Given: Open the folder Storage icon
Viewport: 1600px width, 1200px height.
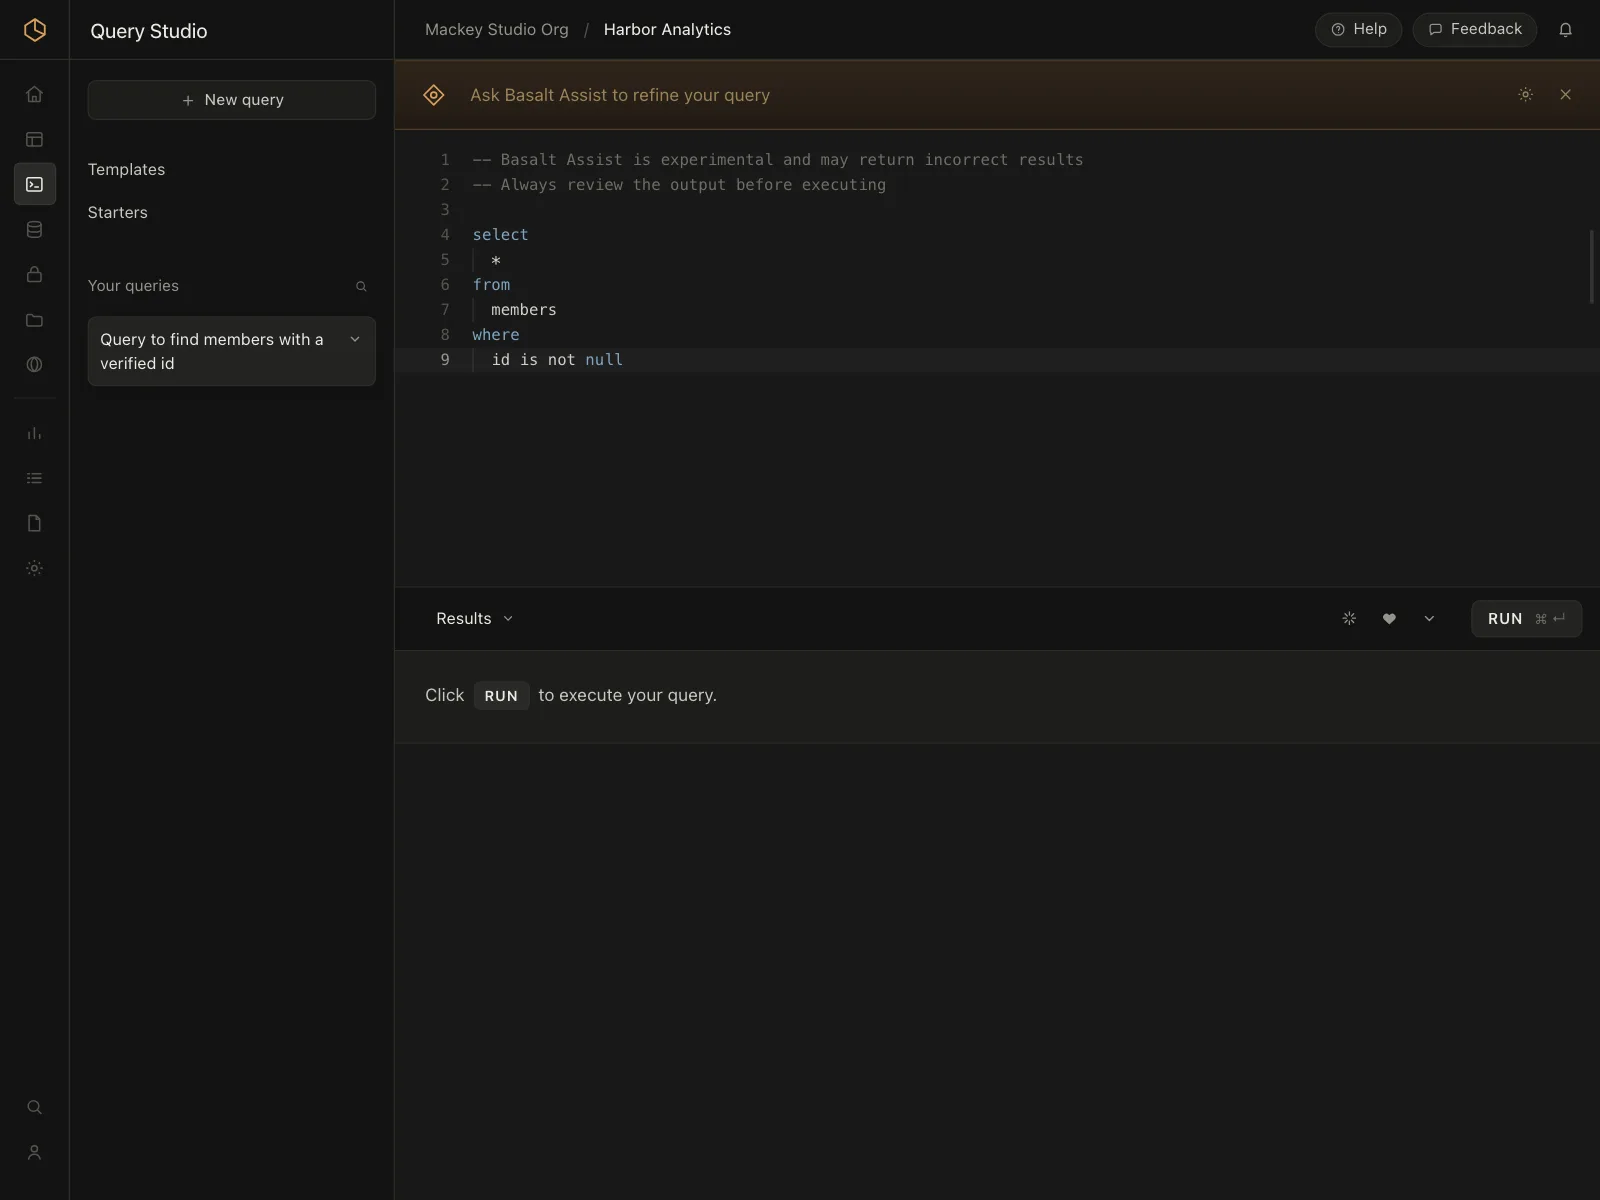Looking at the screenshot, I should (x=34, y=320).
